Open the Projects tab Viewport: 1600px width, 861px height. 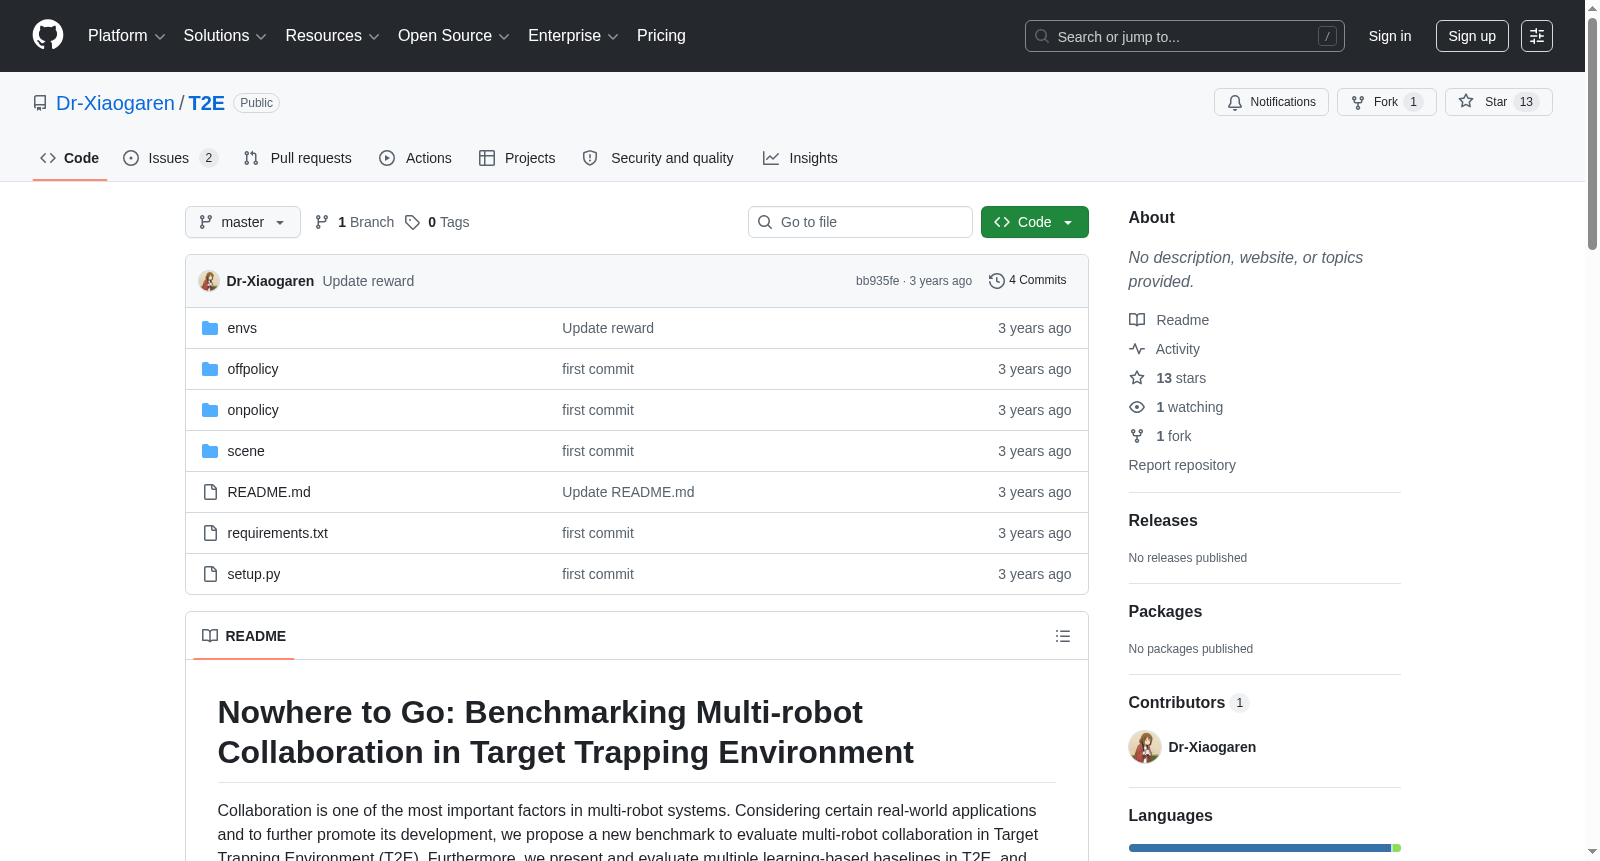coord(517,158)
